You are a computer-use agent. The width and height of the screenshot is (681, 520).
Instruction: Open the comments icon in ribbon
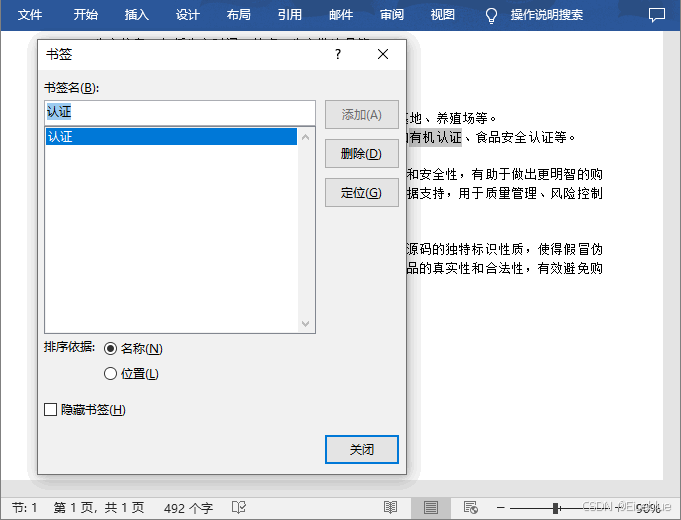pyautogui.click(x=657, y=15)
